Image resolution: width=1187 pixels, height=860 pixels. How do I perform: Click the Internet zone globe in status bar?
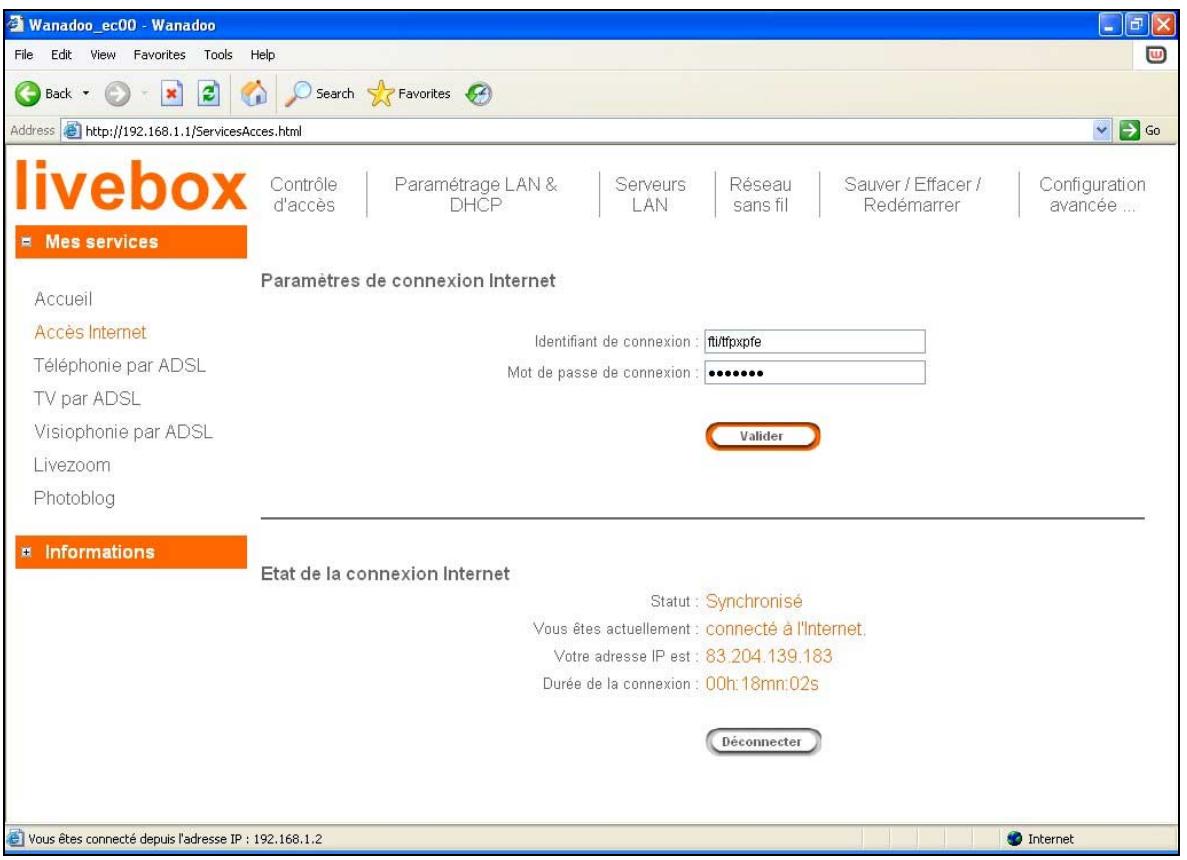click(x=1014, y=838)
